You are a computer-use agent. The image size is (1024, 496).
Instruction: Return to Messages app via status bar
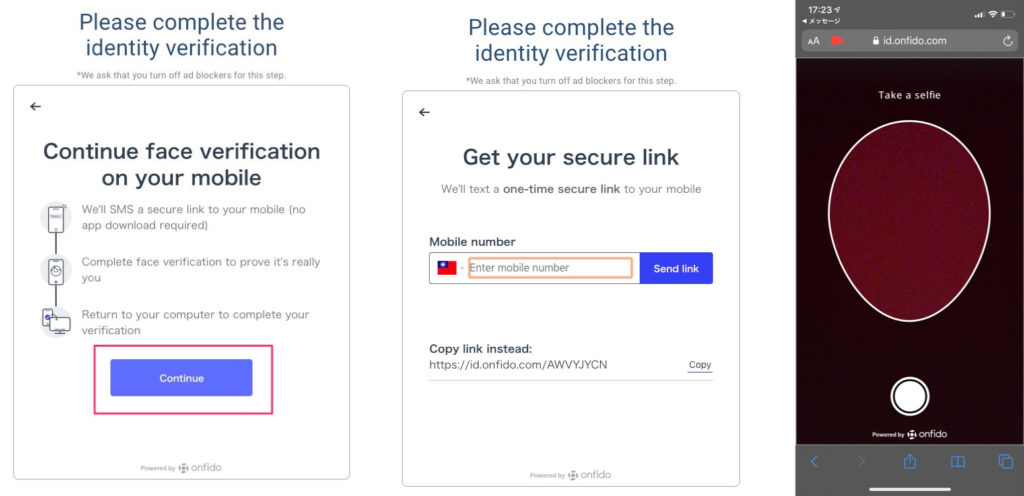pyautogui.click(x=822, y=21)
